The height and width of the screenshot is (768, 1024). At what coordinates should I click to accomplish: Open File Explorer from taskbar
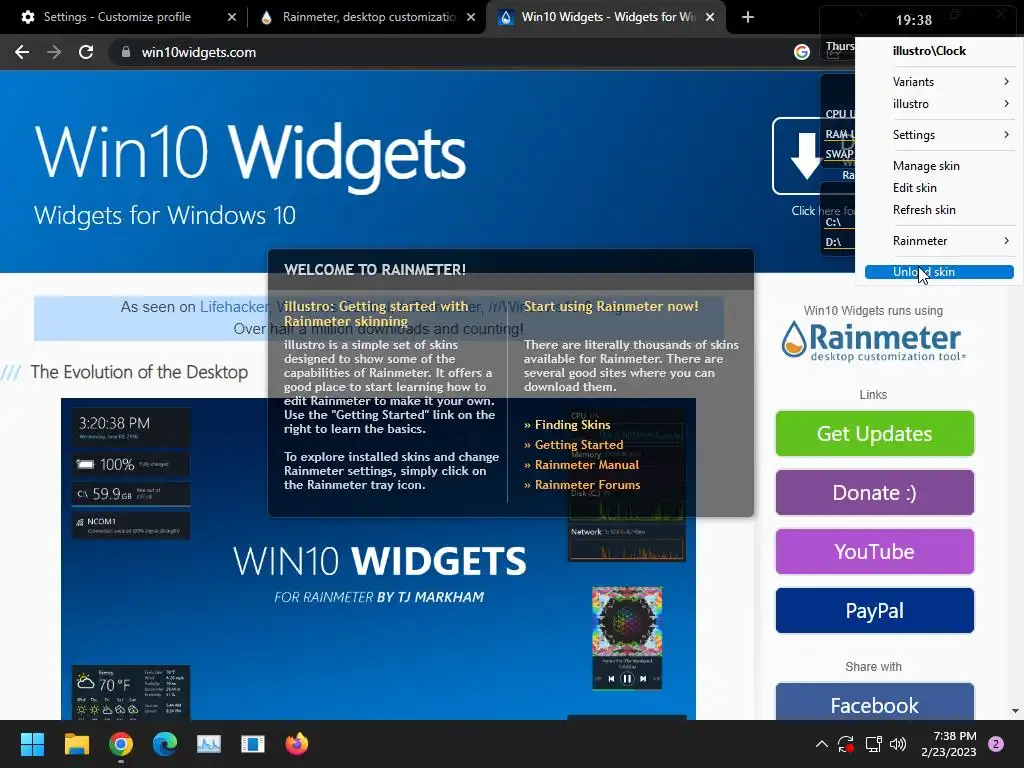point(76,744)
